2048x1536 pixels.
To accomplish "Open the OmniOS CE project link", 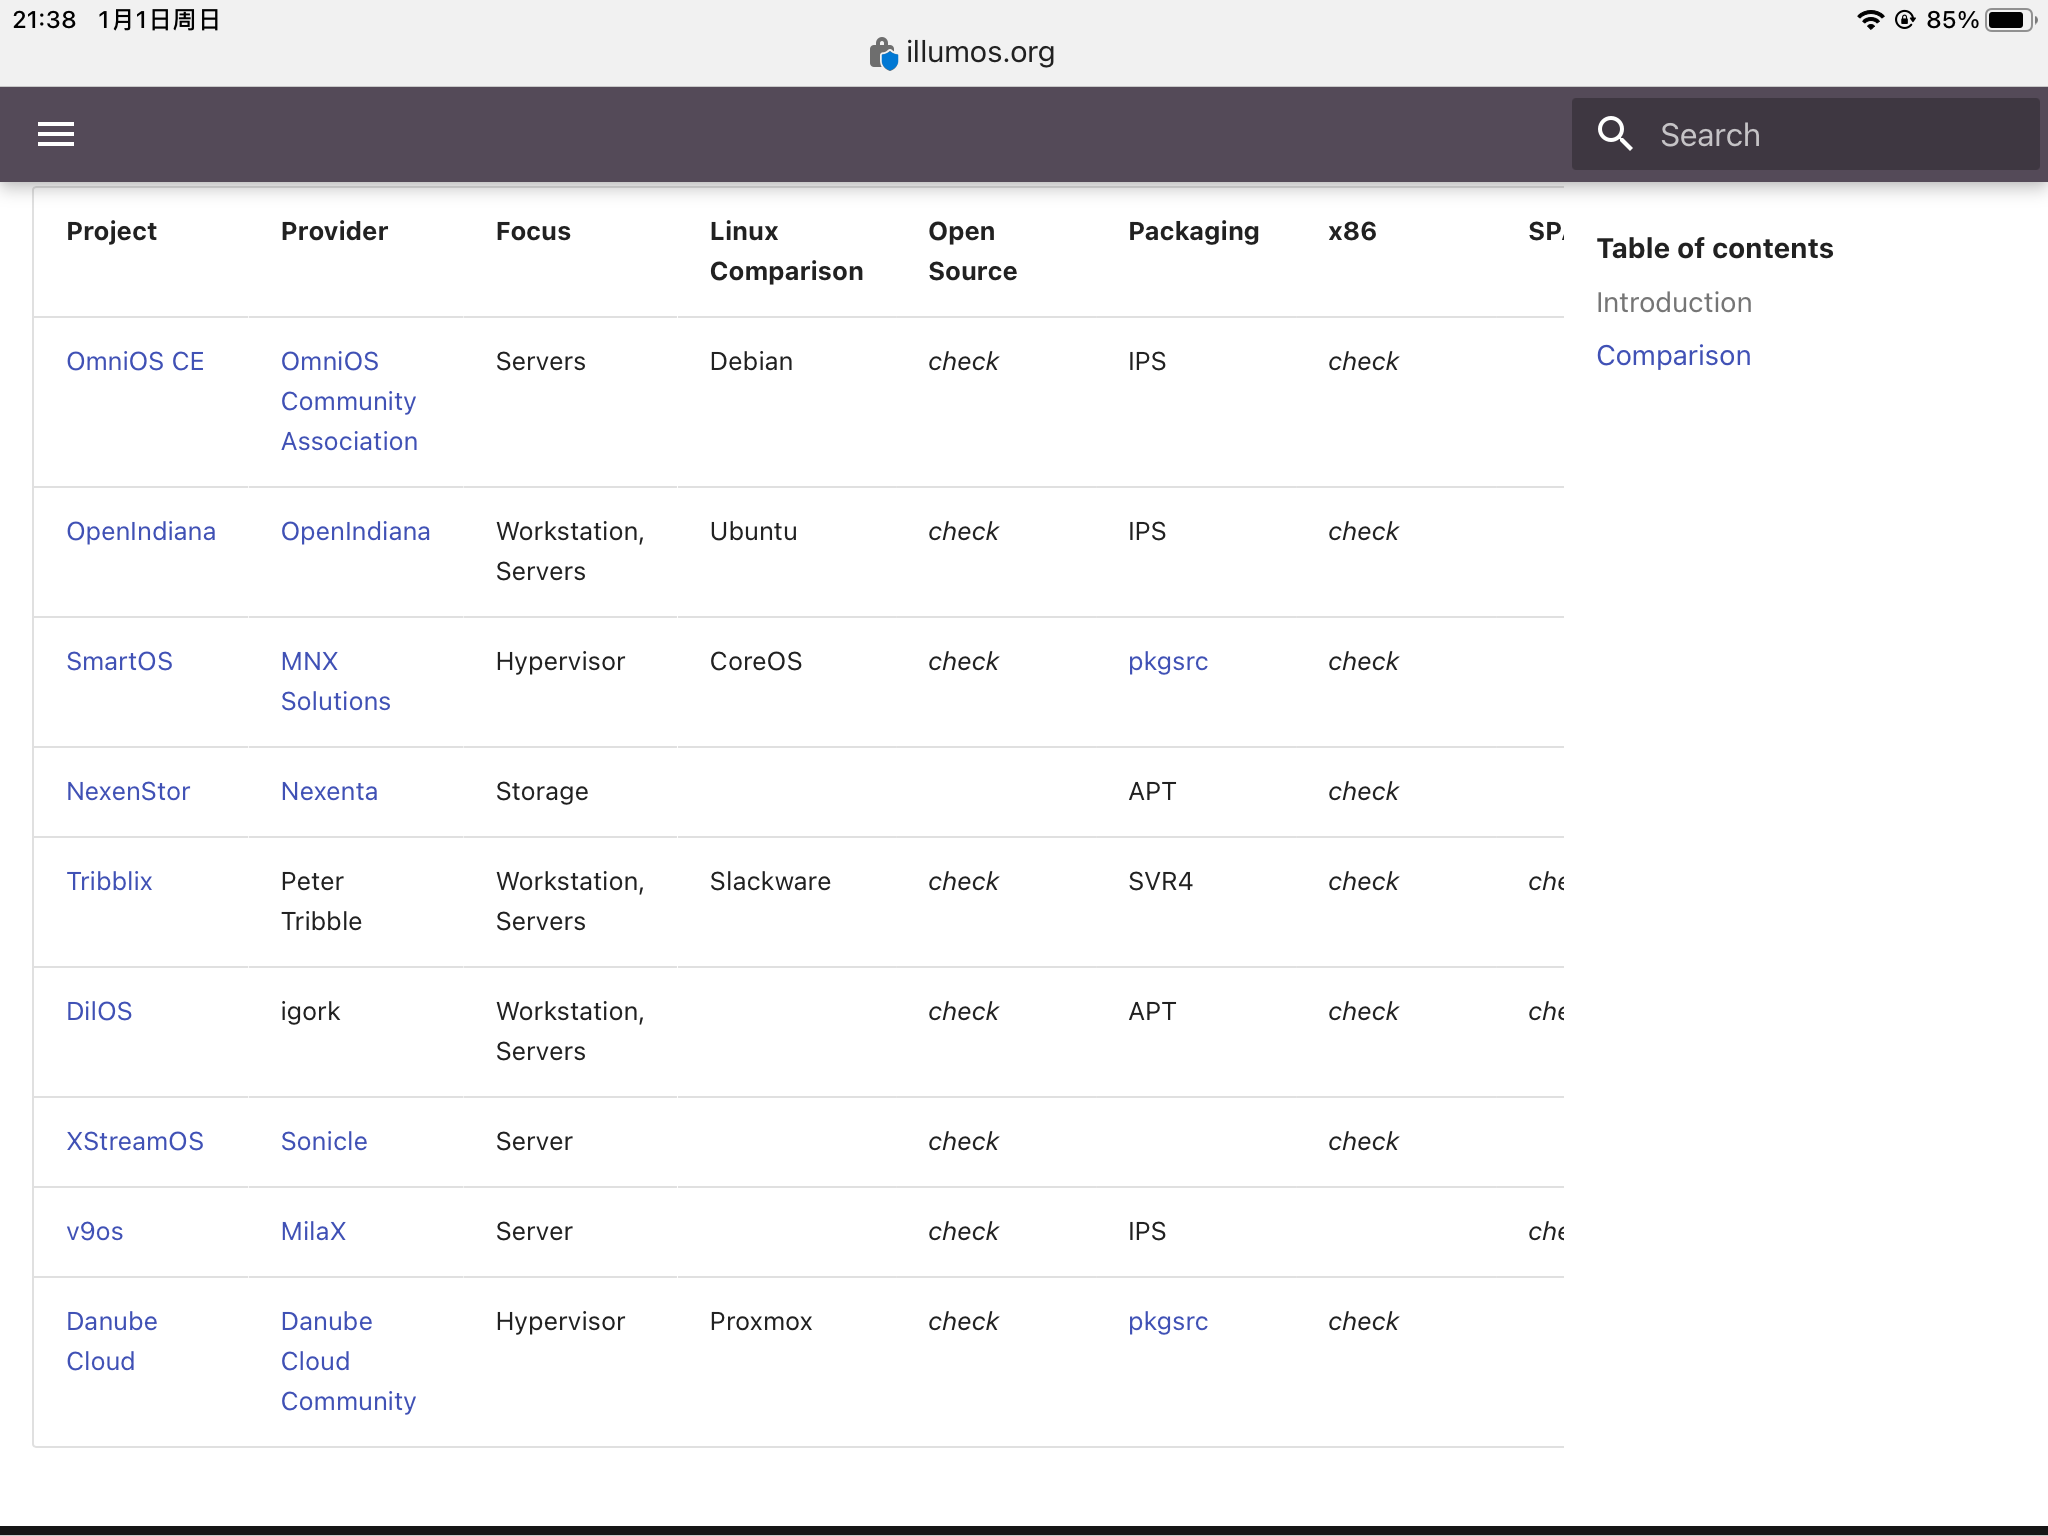I will click(135, 361).
